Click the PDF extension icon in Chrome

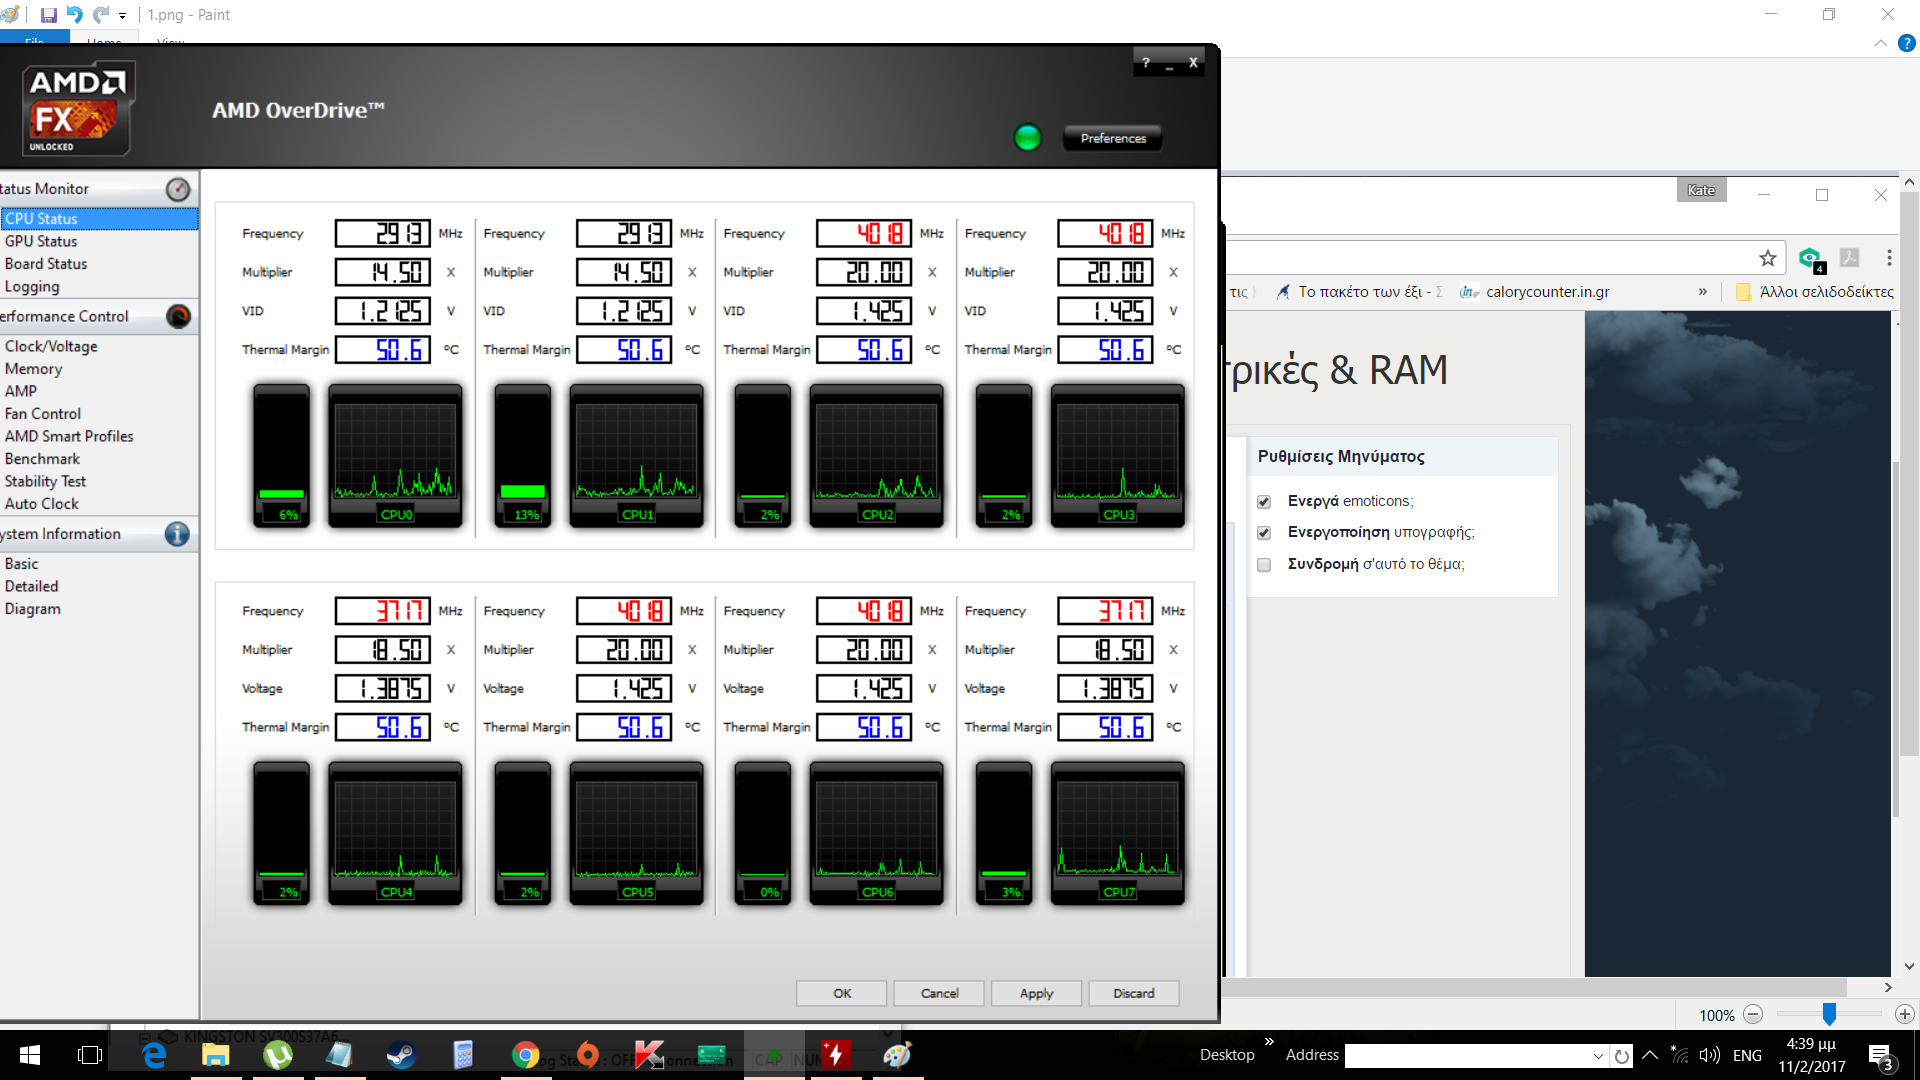pyautogui.click(x=1850, y=258)
